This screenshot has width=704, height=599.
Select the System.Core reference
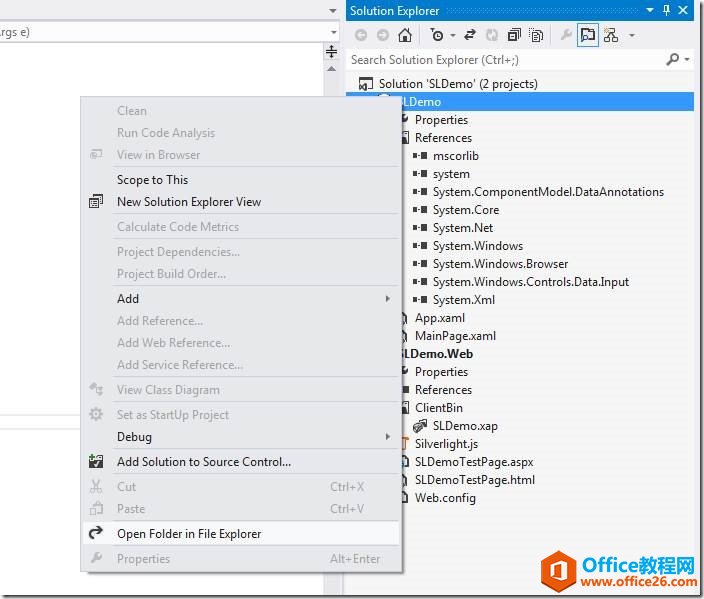coord(466,210)
